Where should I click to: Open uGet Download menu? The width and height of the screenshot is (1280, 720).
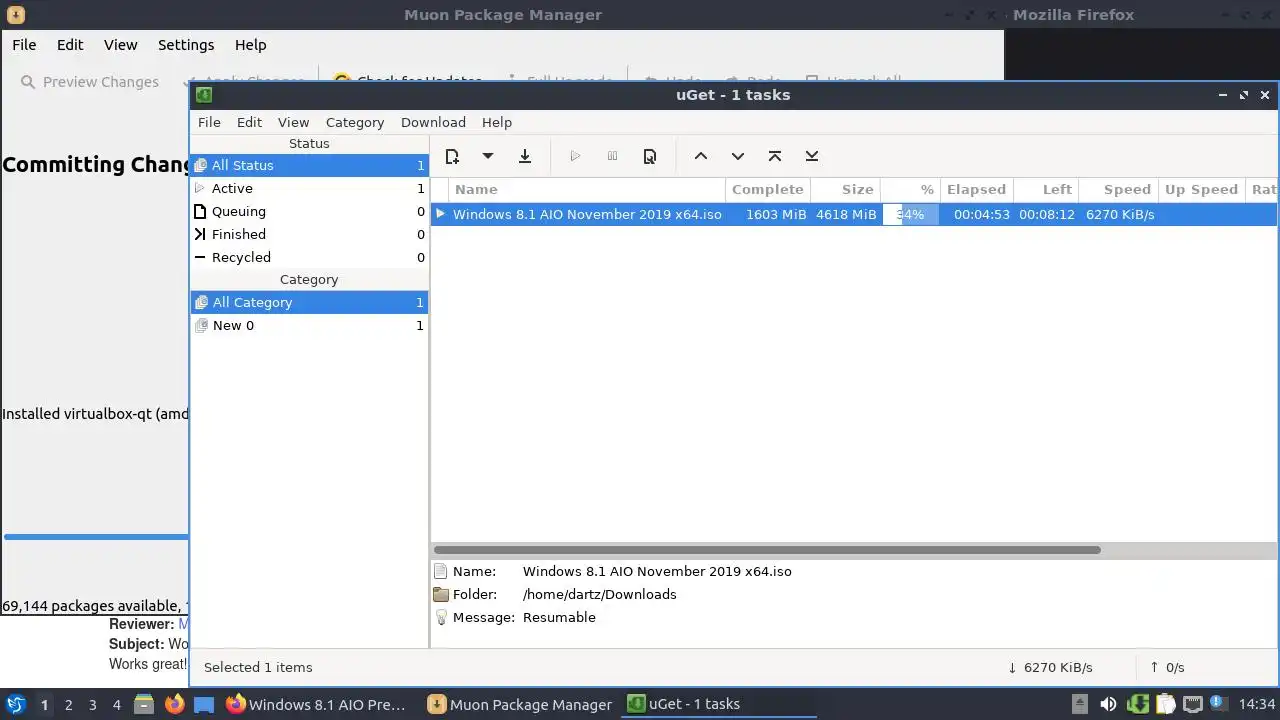click(433, 122)
